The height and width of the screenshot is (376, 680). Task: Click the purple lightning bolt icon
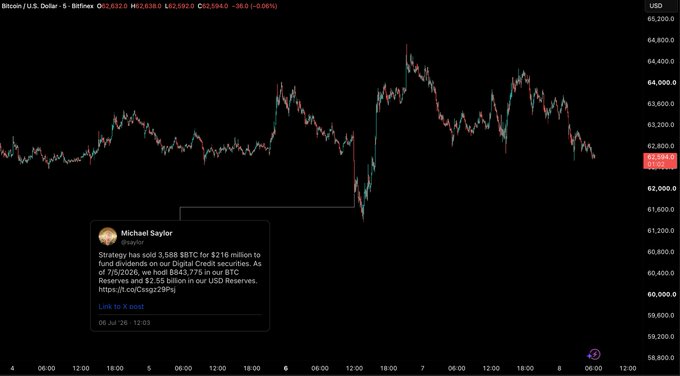(594, 355)
